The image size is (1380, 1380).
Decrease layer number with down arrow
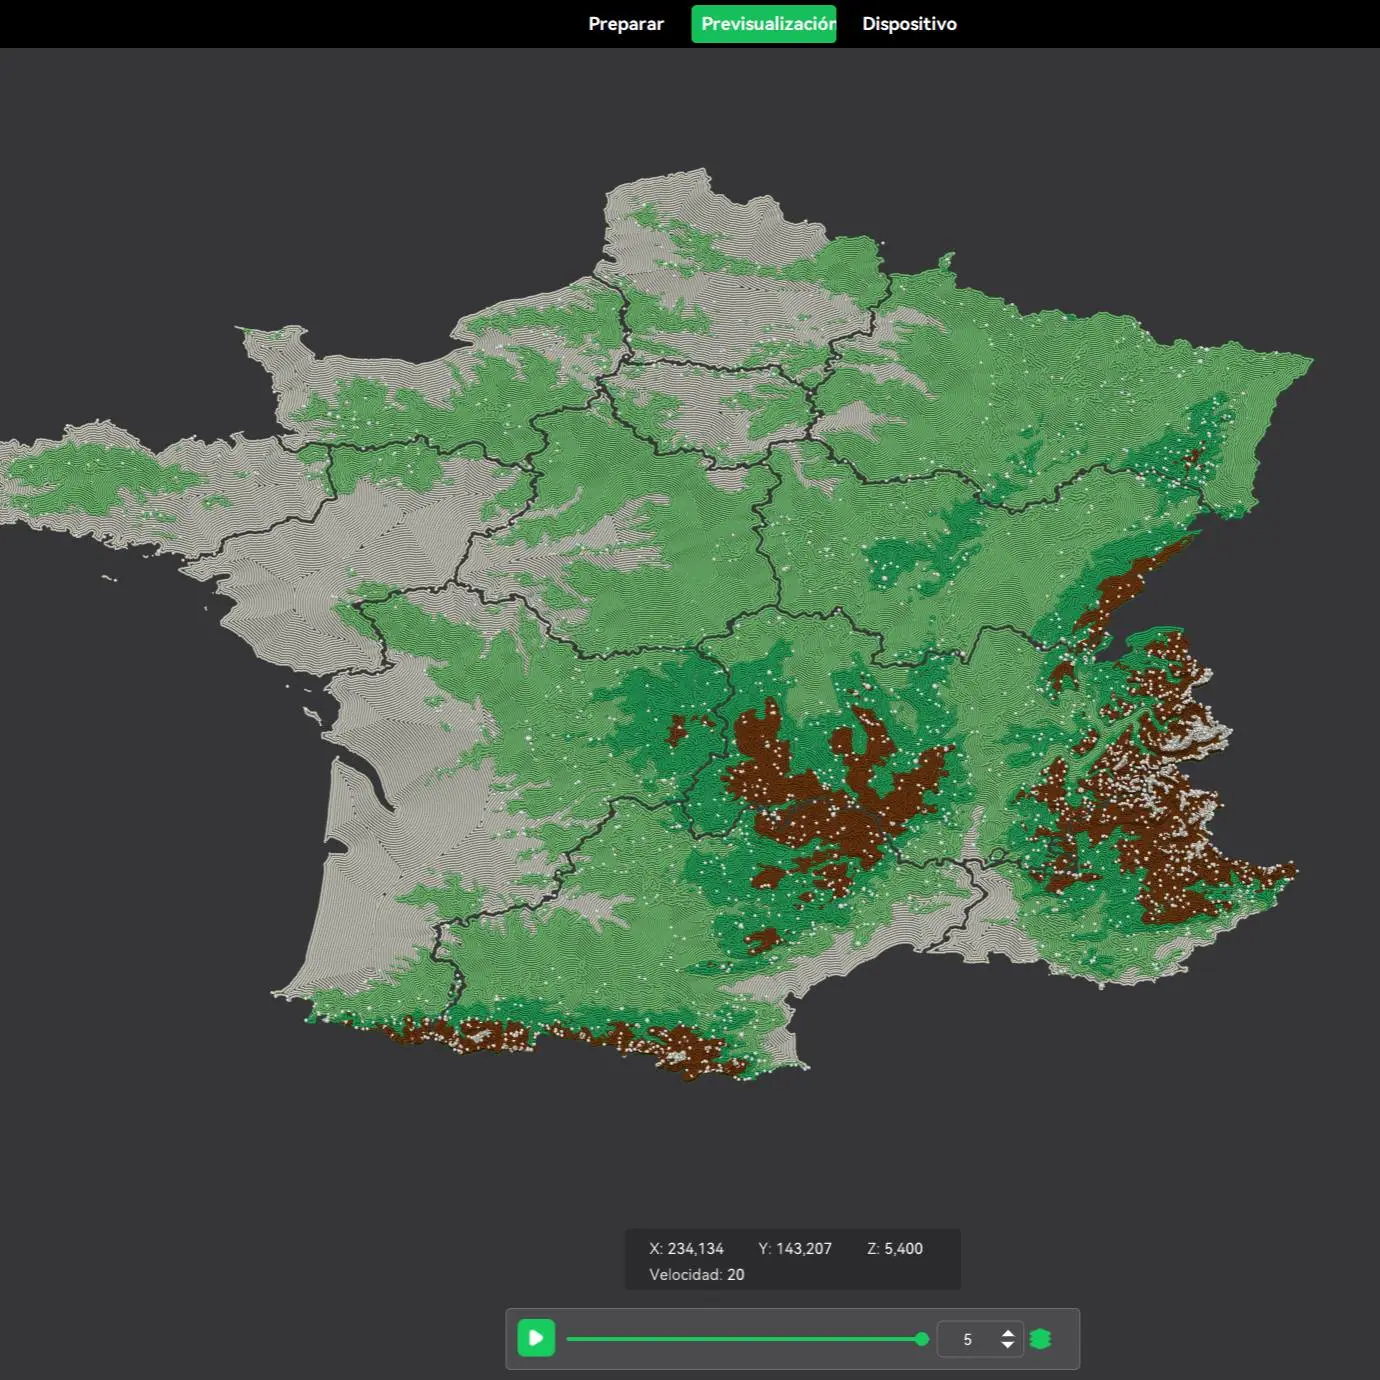click(1008, 1345)
